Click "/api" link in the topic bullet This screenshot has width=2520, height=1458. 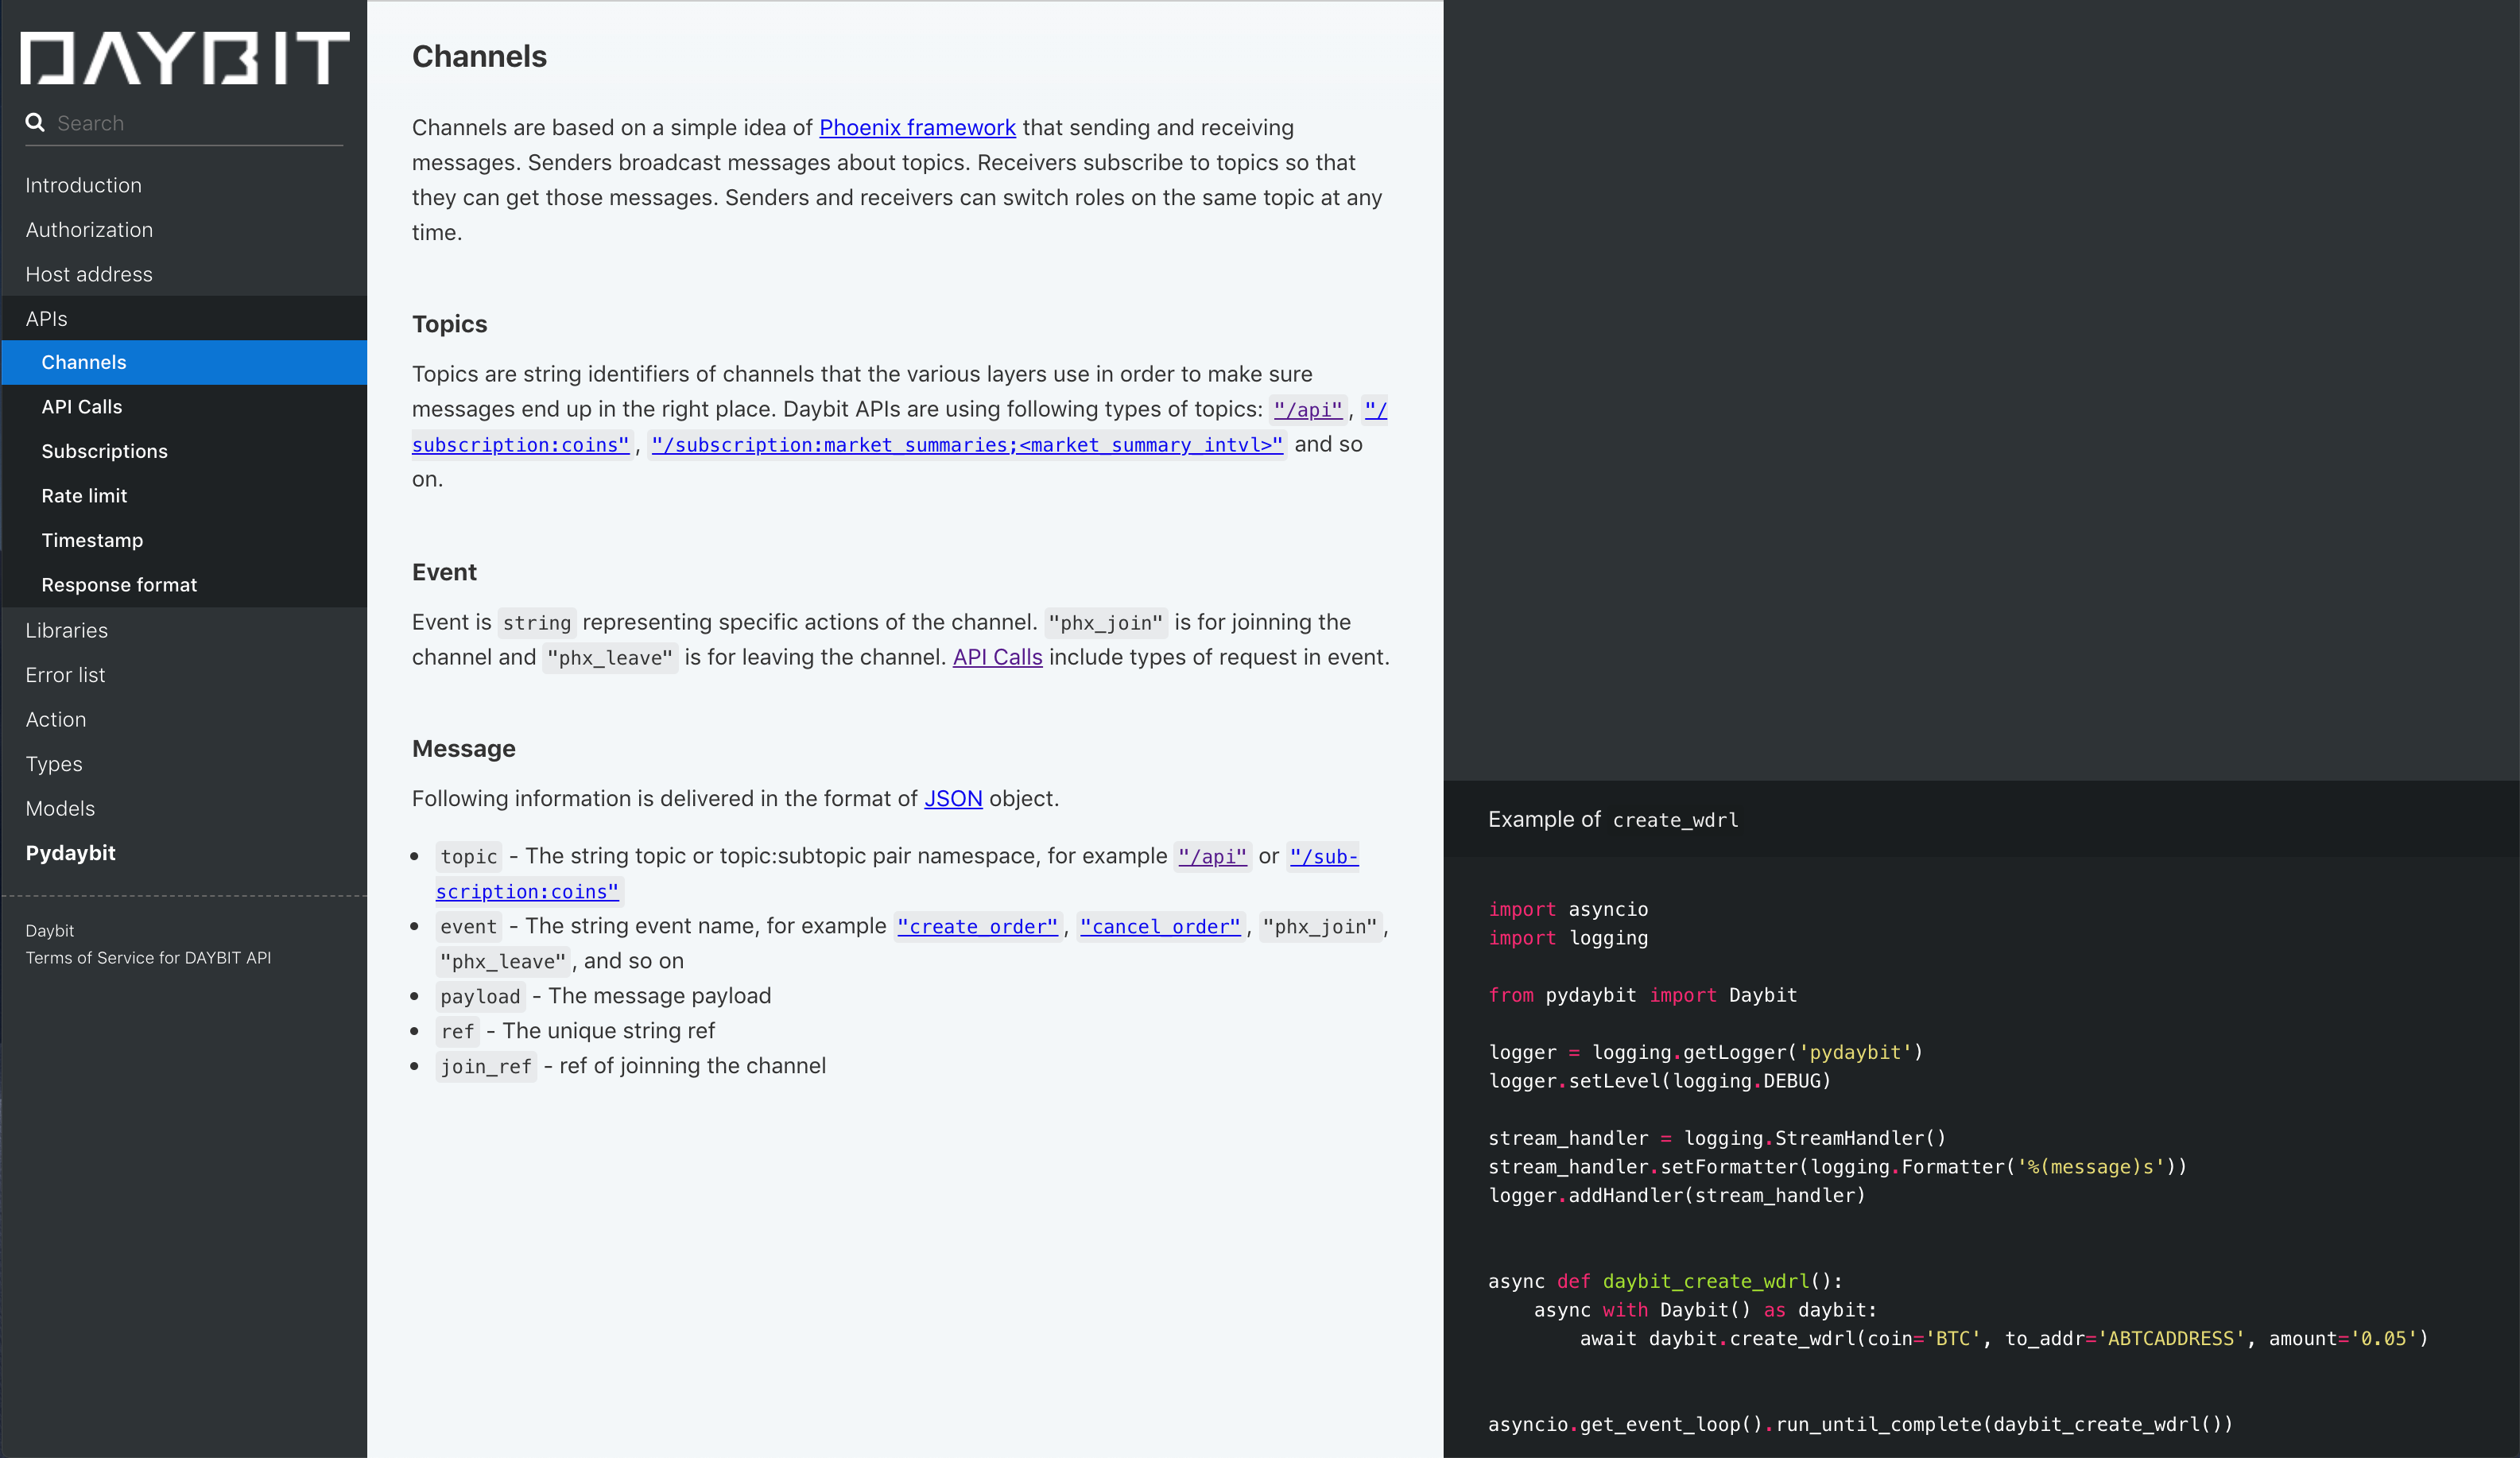pos(1212,857)
